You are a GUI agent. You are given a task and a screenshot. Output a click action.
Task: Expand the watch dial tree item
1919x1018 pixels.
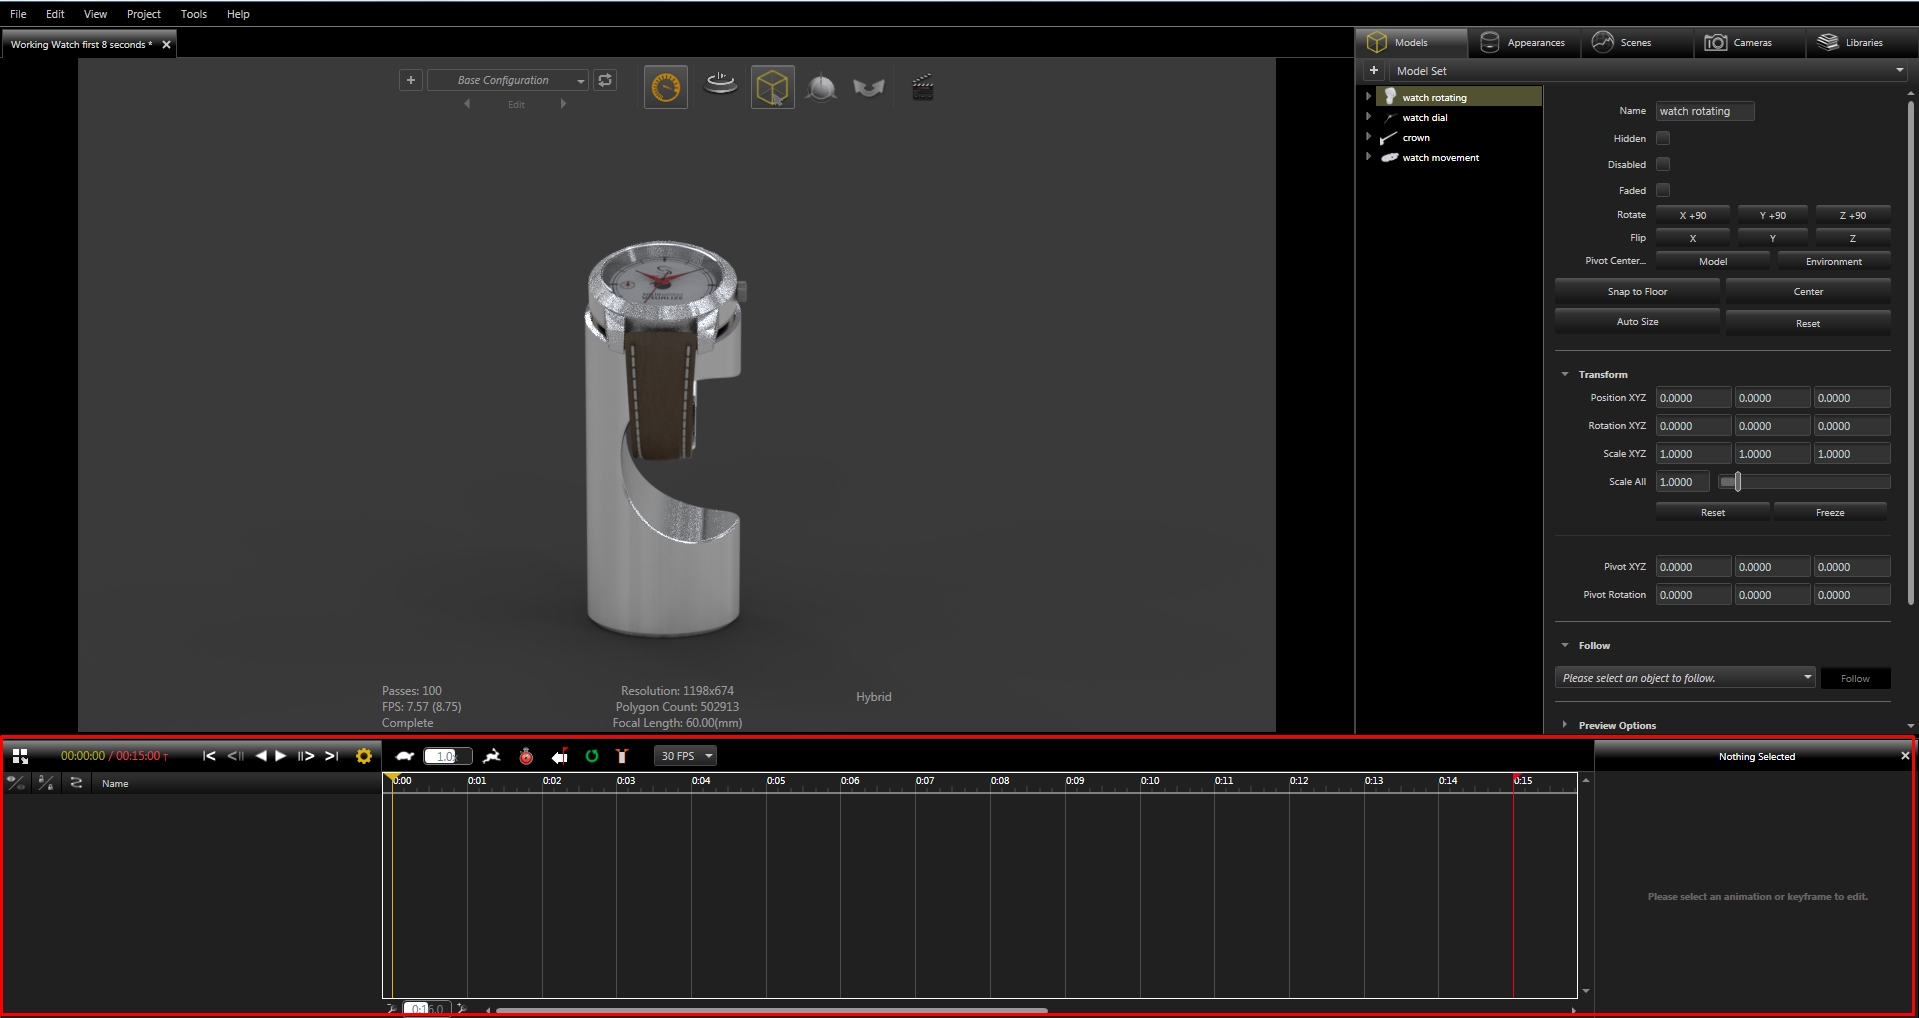[x=1368, y=117]
